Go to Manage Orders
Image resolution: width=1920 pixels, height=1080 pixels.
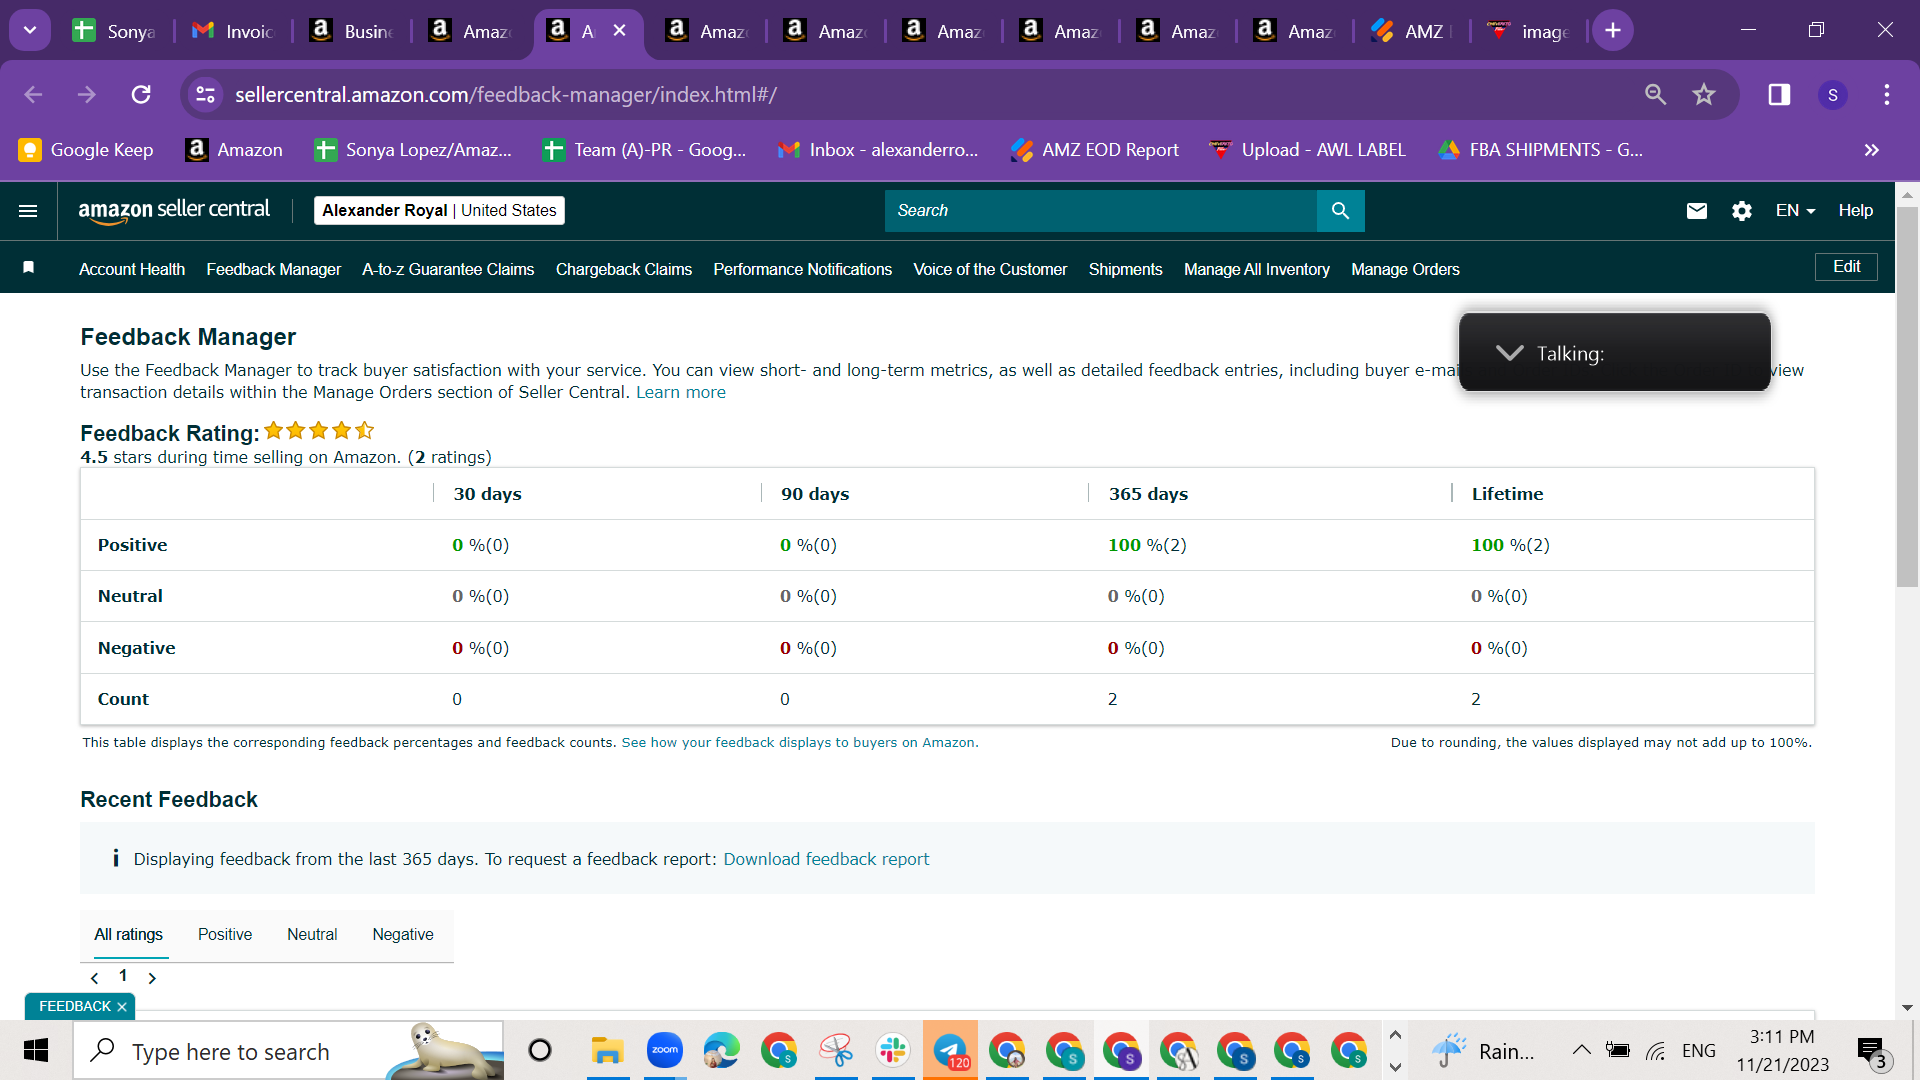tap(1405, 269)
